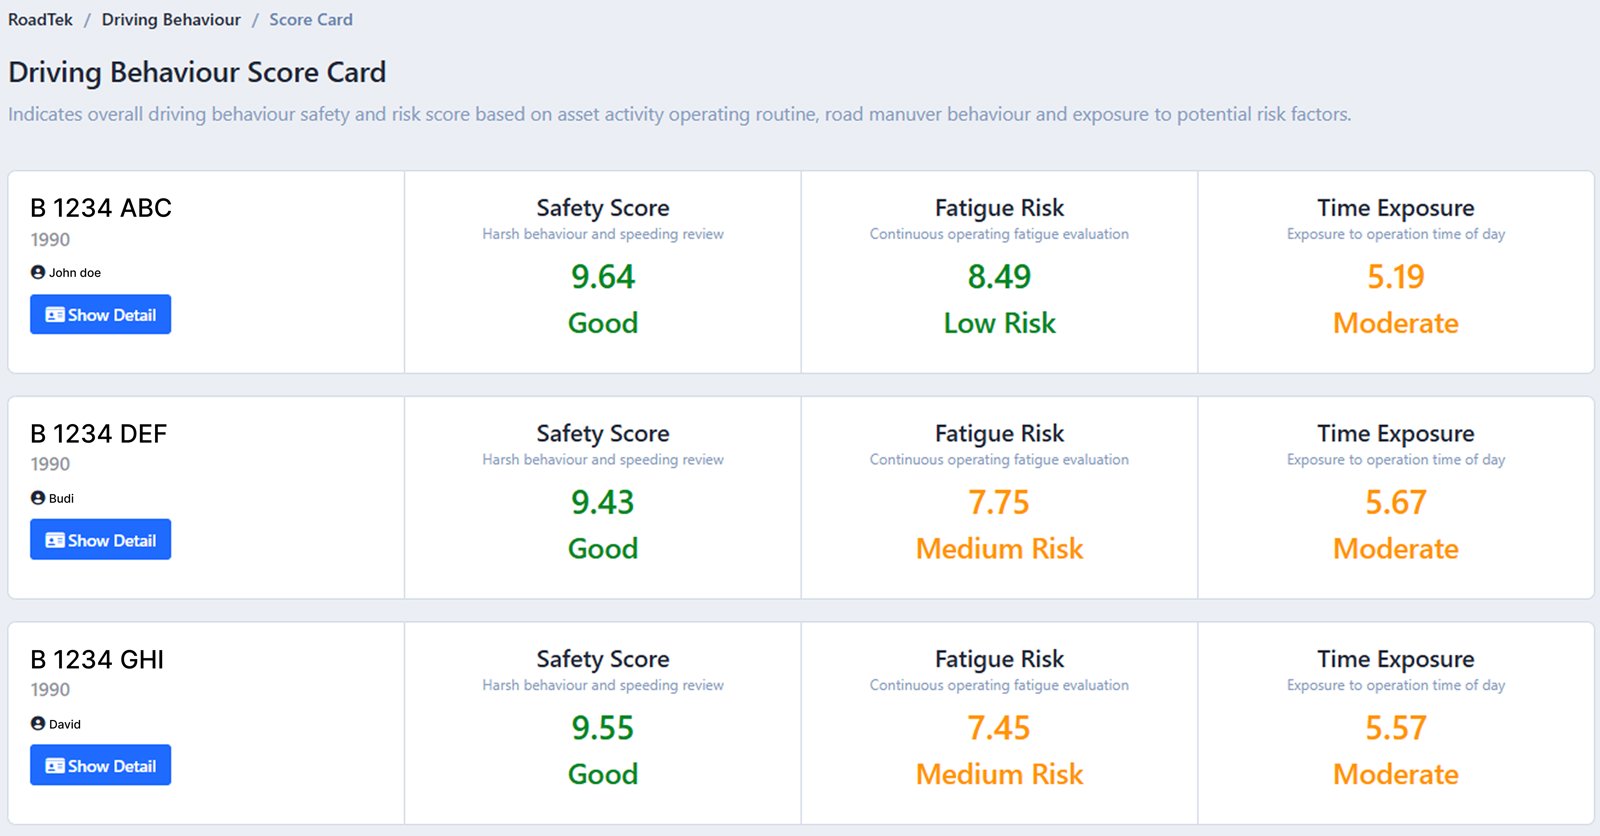Show Detail for vehicle B 1234 ABC
The height and width of the screenshot is (836, 1600).
[100, 315]
